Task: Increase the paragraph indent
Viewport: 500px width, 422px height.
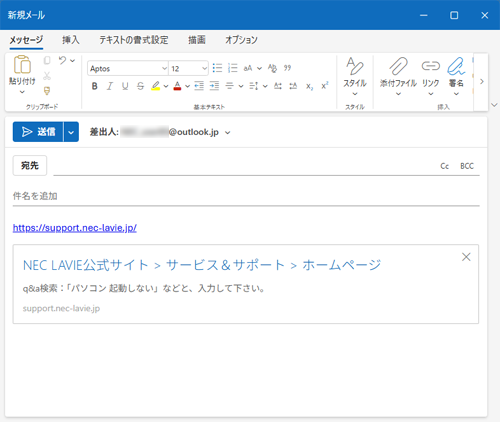Action: pyautogui.click(x=214, y=86)
